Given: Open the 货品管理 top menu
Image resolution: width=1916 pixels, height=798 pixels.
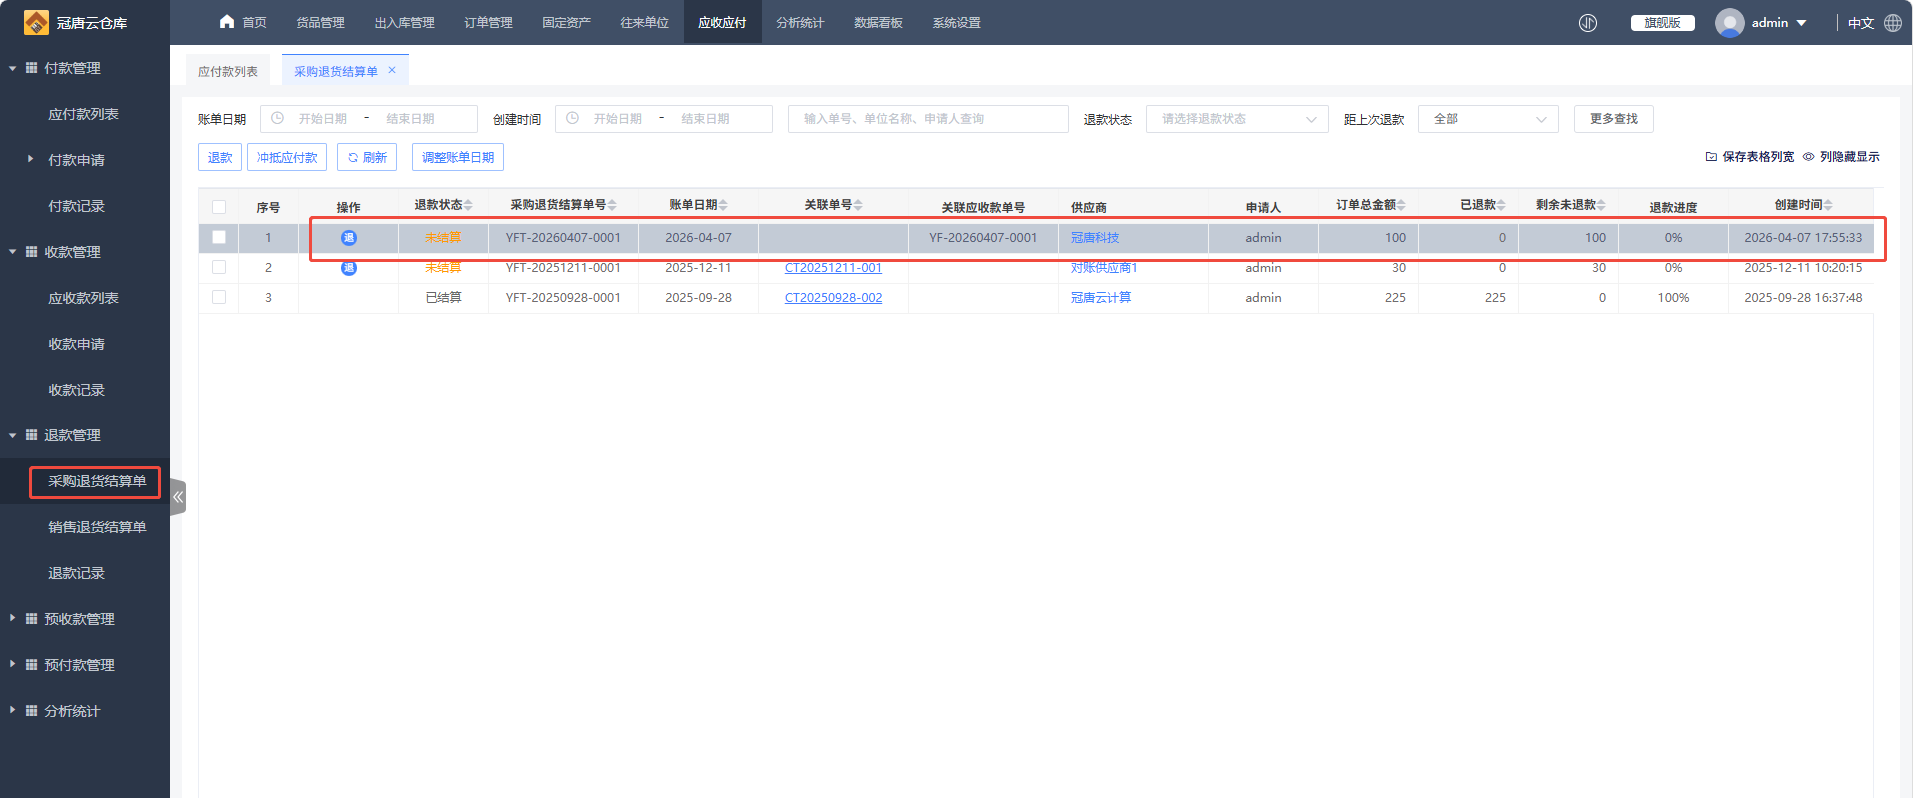Looking at the screenshot, I should pos(320,23).
